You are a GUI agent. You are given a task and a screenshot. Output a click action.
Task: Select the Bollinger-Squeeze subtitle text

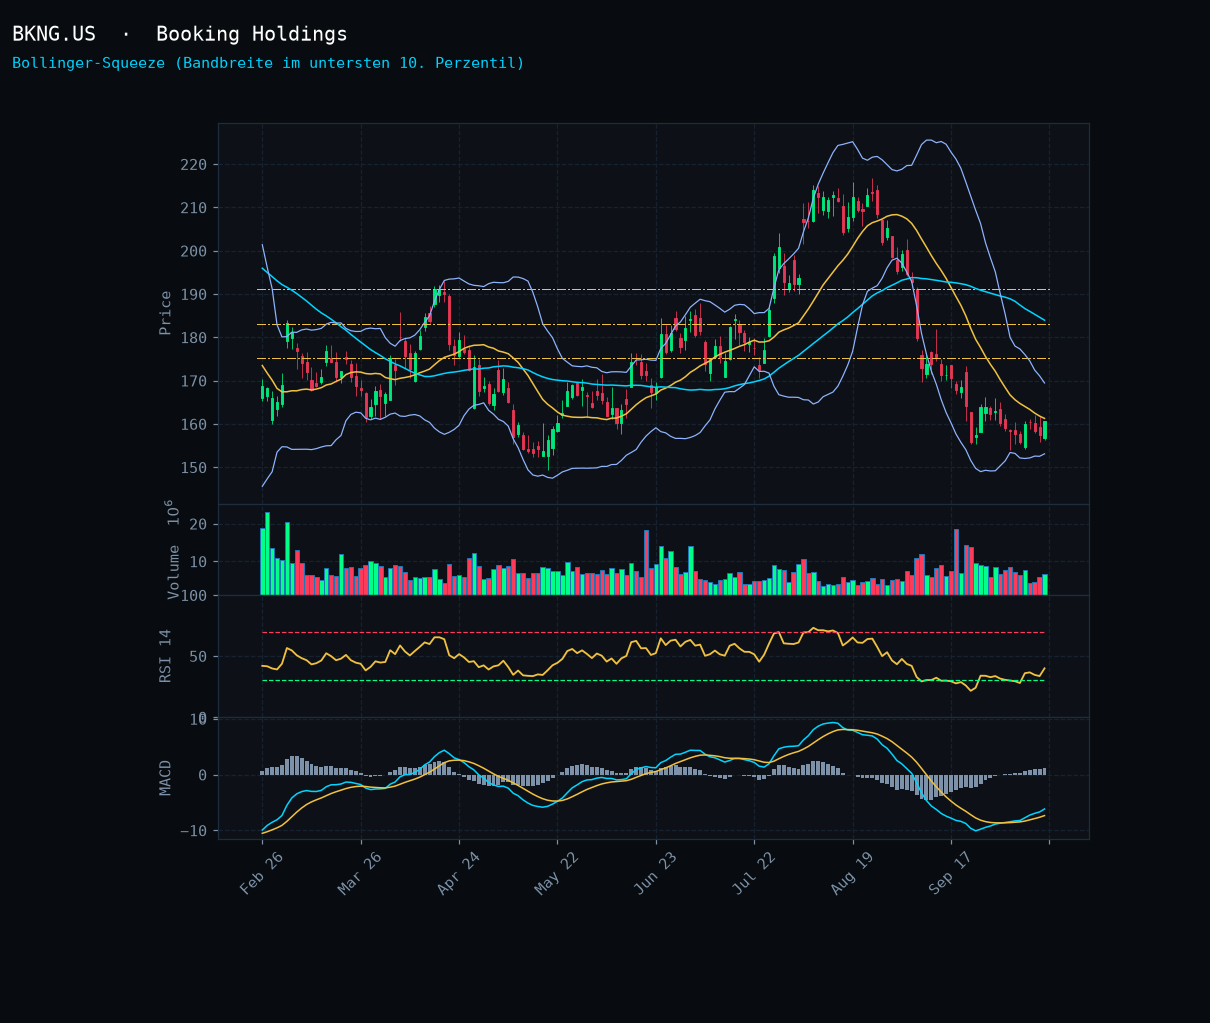pyautogui.click(x=268, y=63)
